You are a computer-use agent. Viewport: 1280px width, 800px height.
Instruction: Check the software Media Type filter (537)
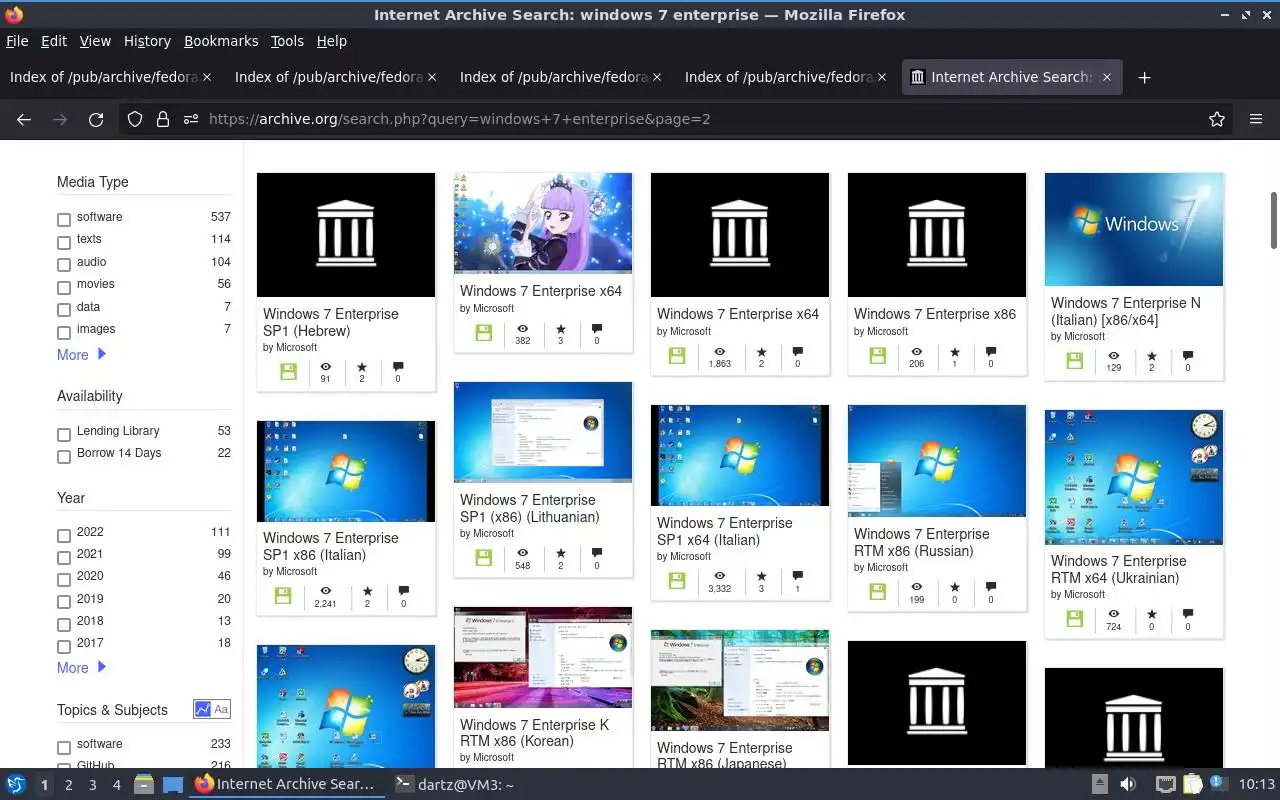pos(64,219)
